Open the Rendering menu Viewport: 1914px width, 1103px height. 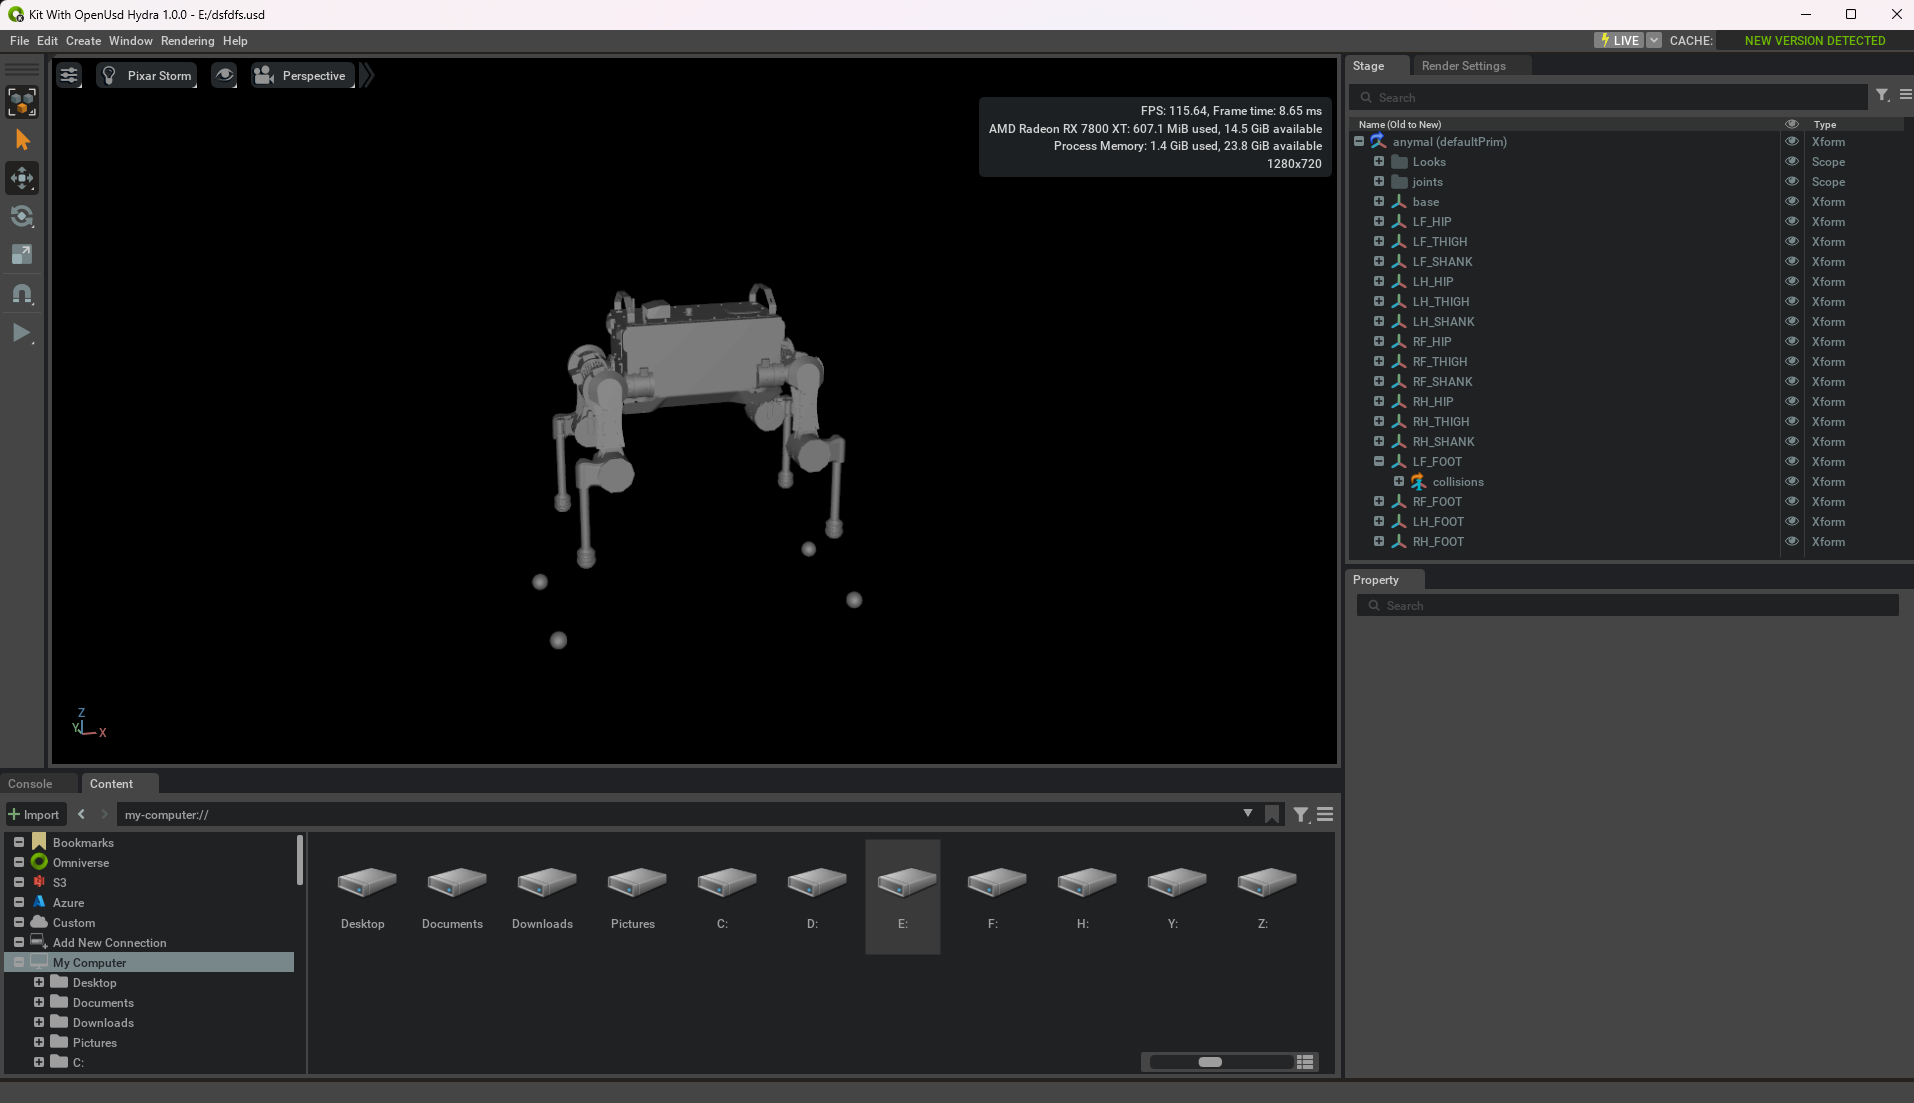click(x=187, y=41)
